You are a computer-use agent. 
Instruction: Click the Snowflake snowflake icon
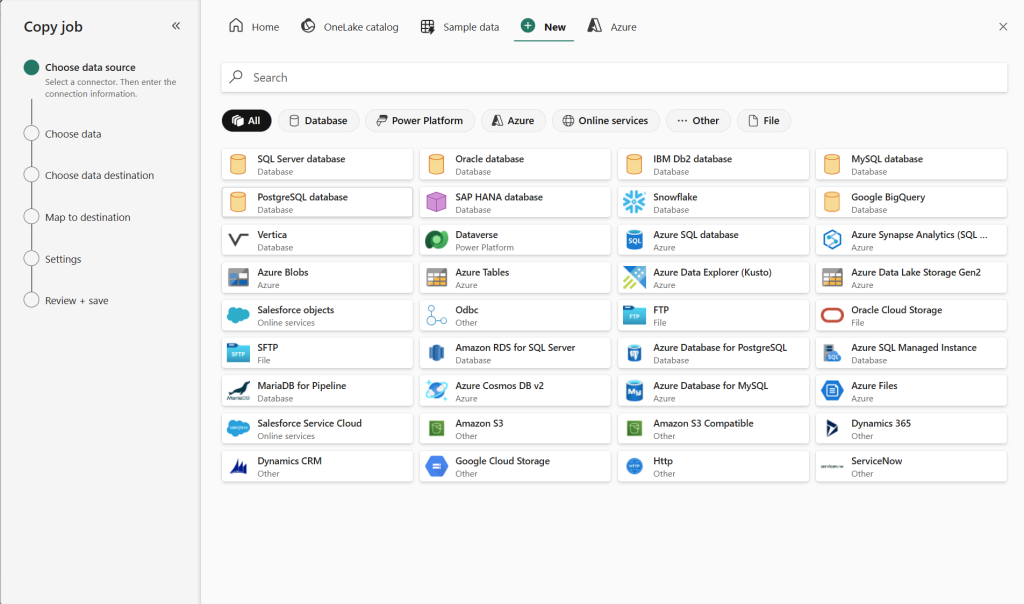pyautogui.click(x=634, y=202)
